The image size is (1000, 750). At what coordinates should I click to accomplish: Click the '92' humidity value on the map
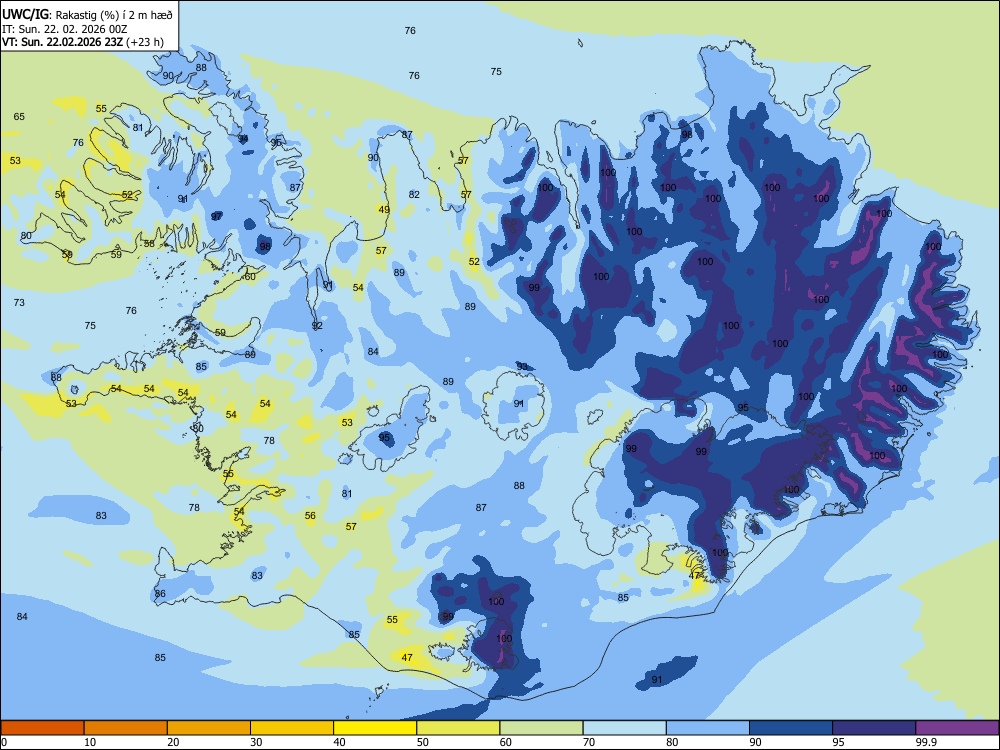[x=317, y=326]
